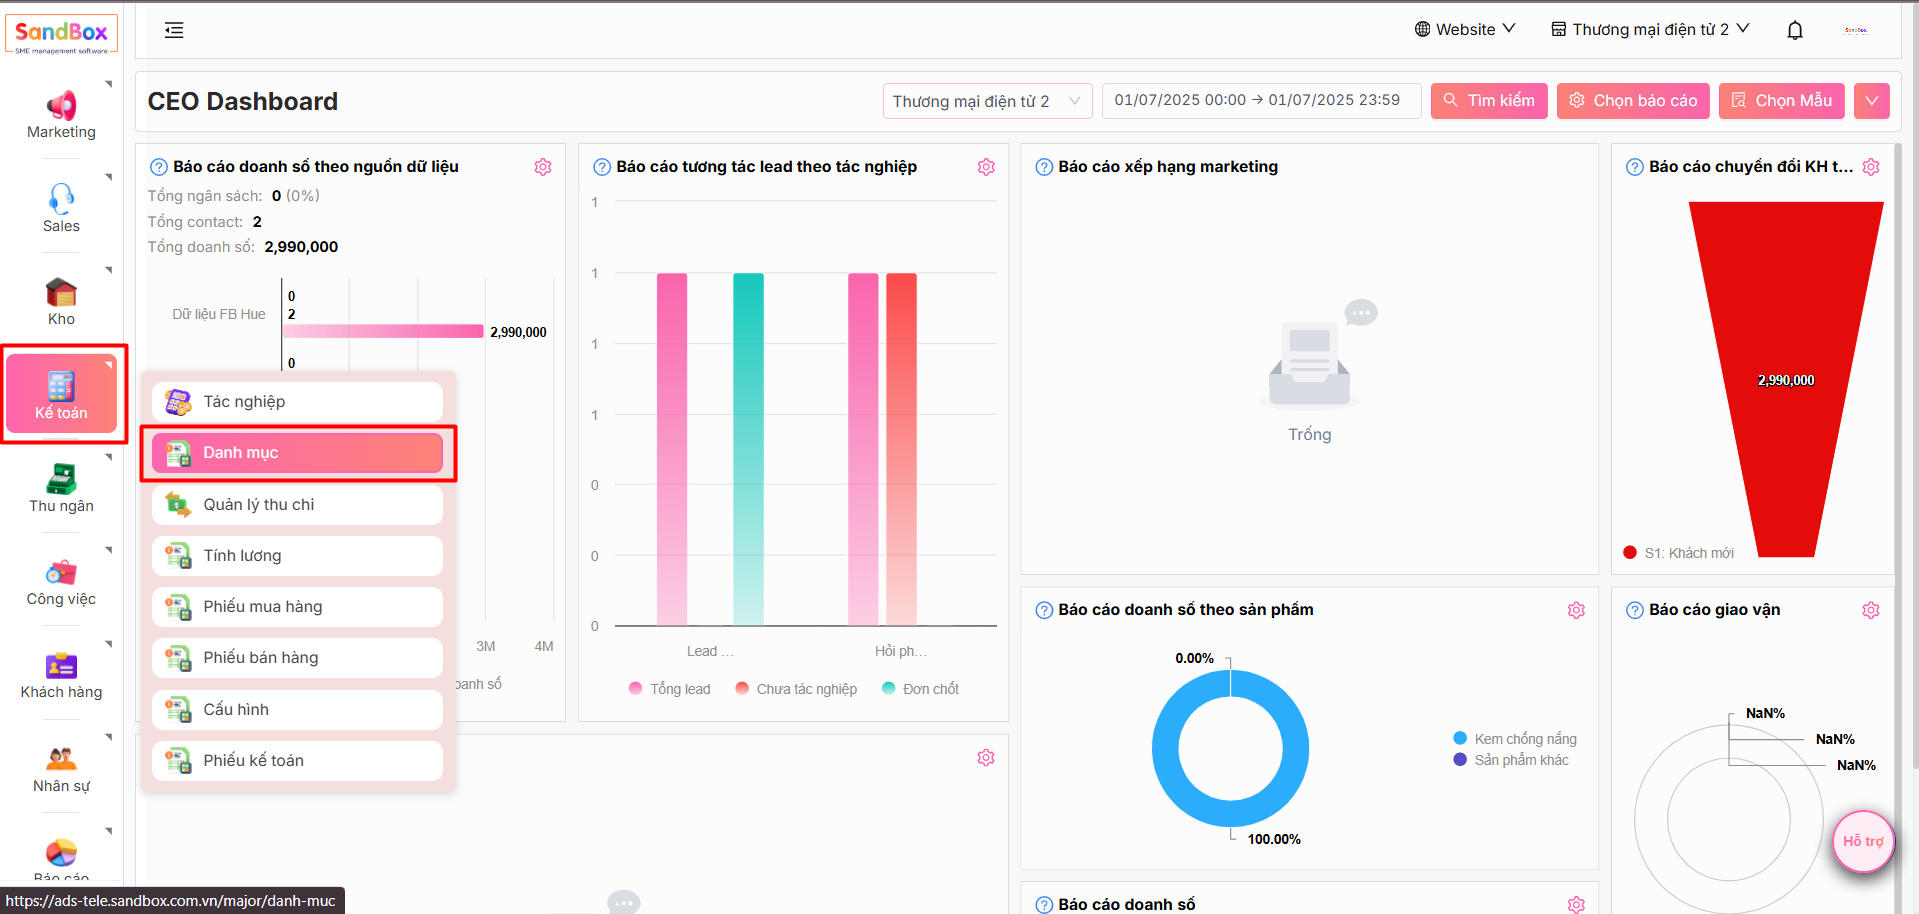Image resolution: width=1919 pixels, height=914 pixels.
Task: Open settings gear for lead interaction report
Action: click(x=986, y=167)
